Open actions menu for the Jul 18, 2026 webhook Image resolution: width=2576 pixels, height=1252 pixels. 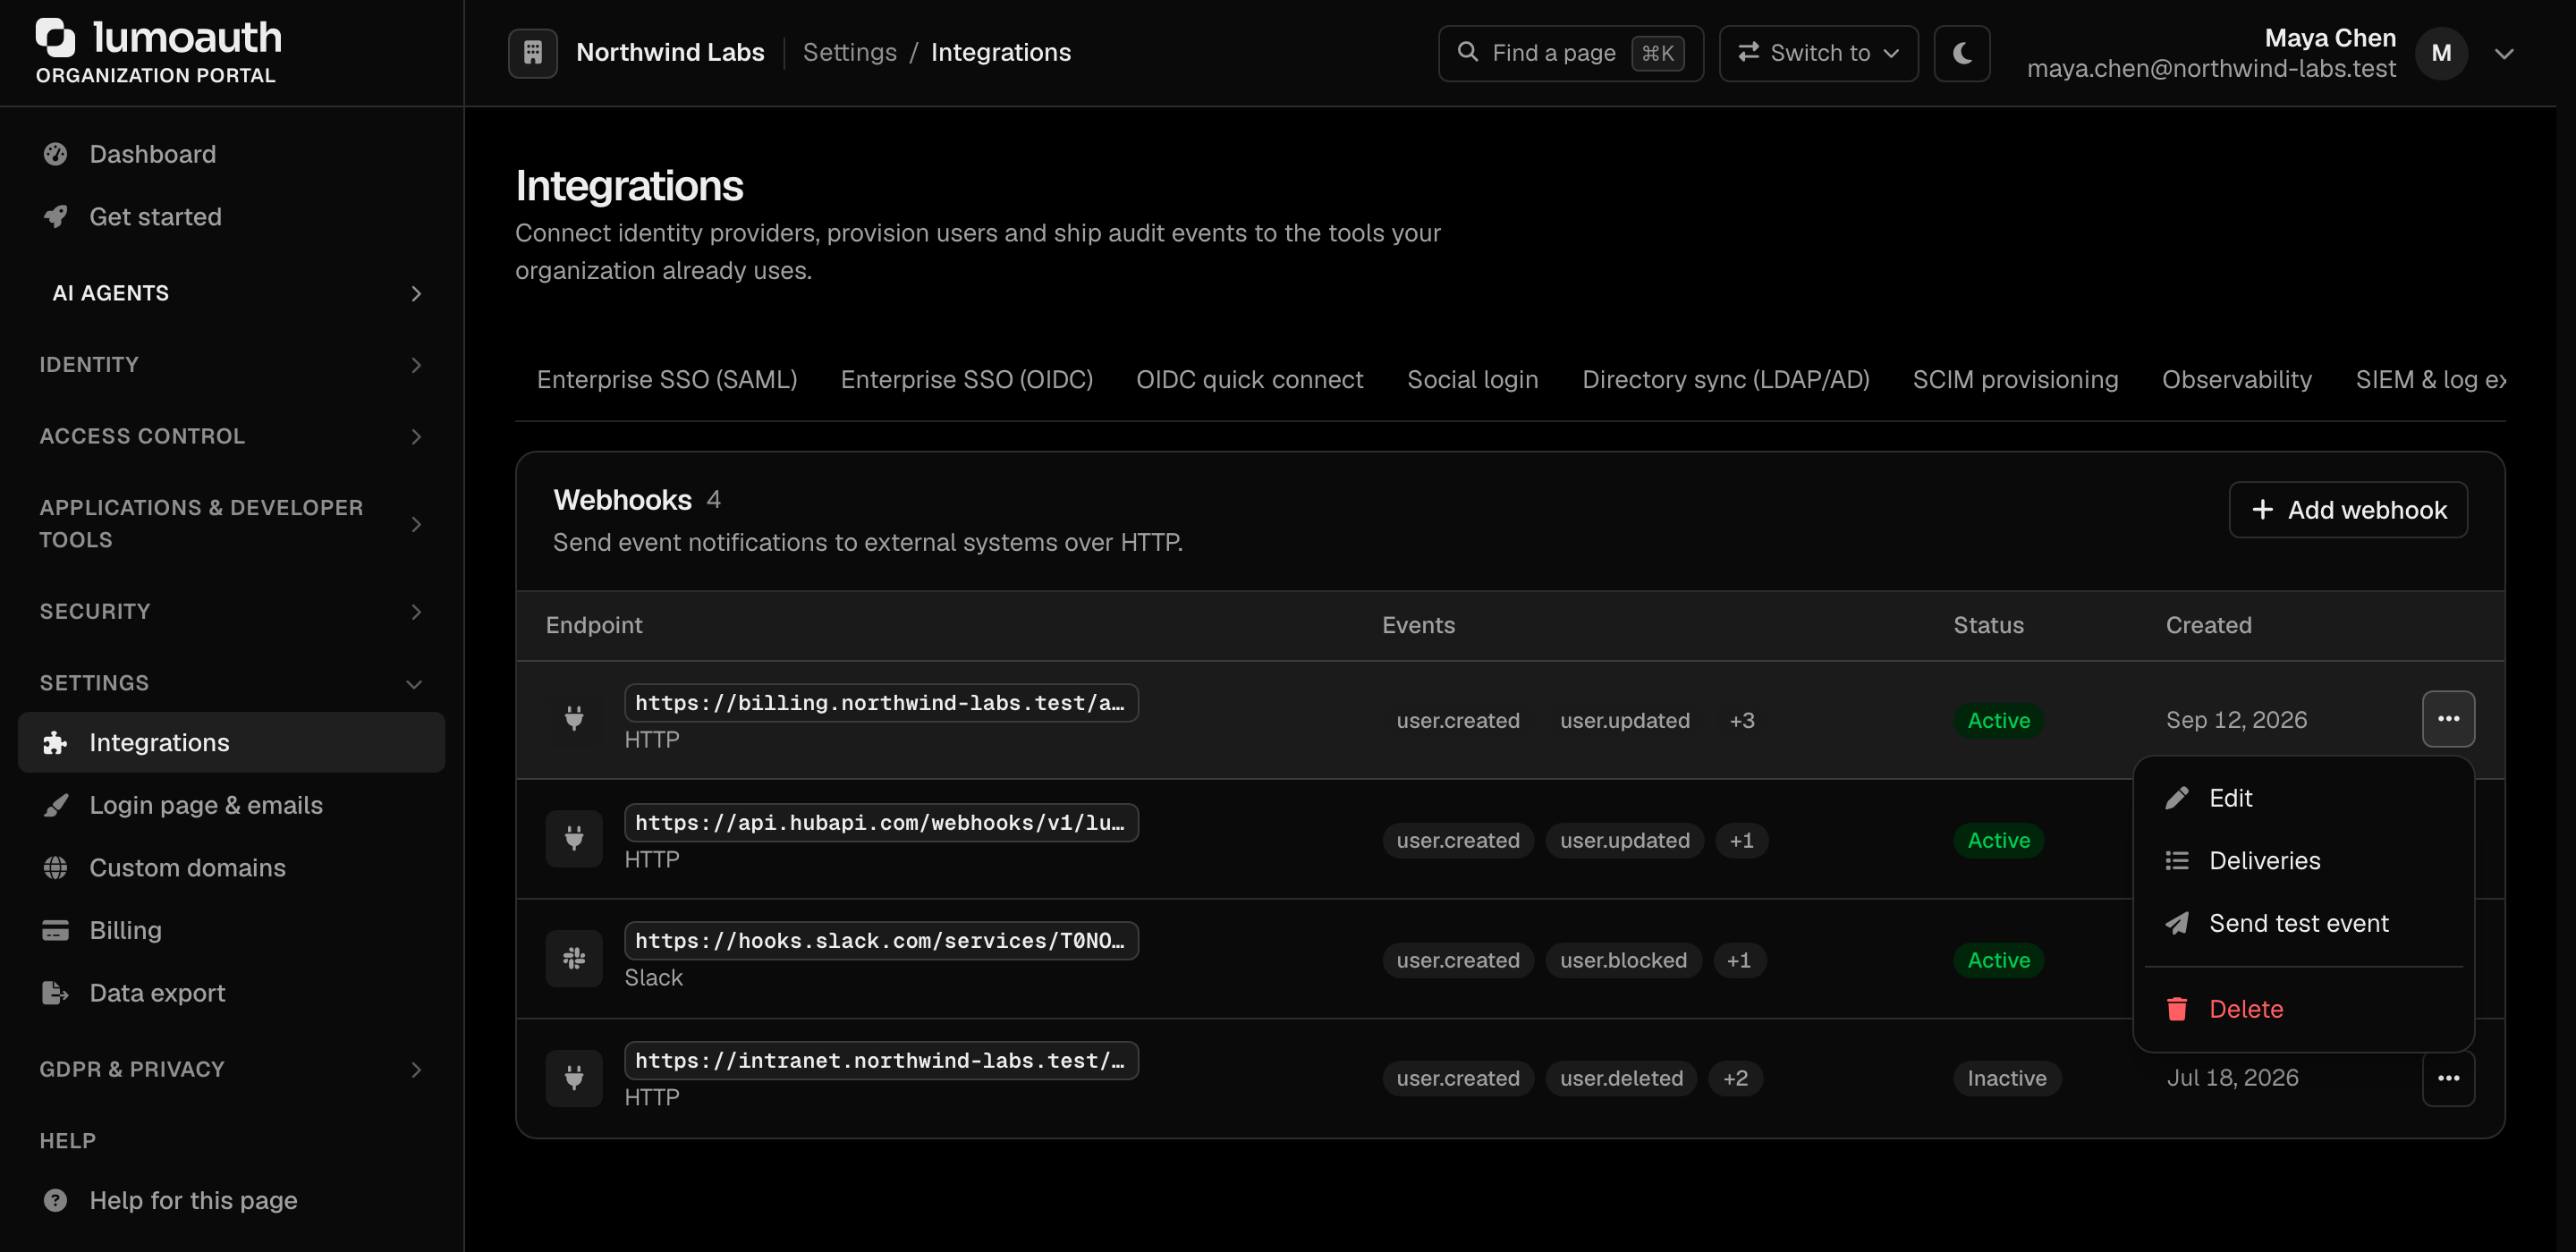2448,1078
